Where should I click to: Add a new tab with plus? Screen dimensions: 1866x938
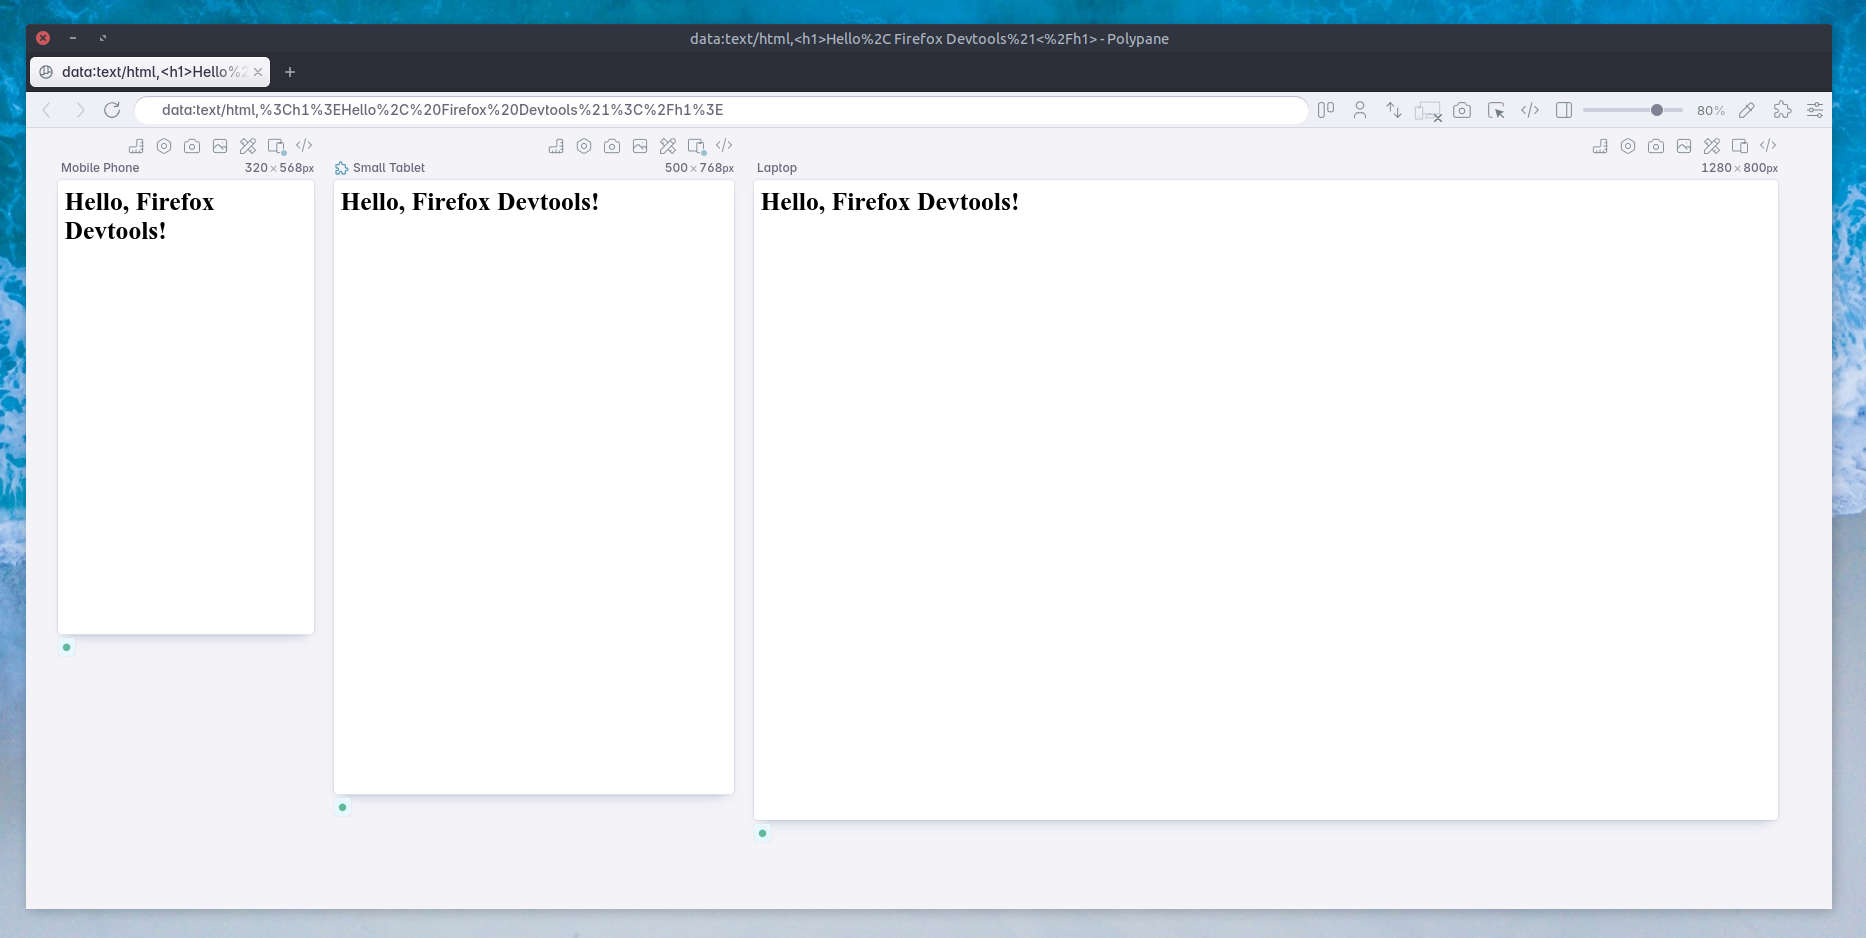coord(290,72)
